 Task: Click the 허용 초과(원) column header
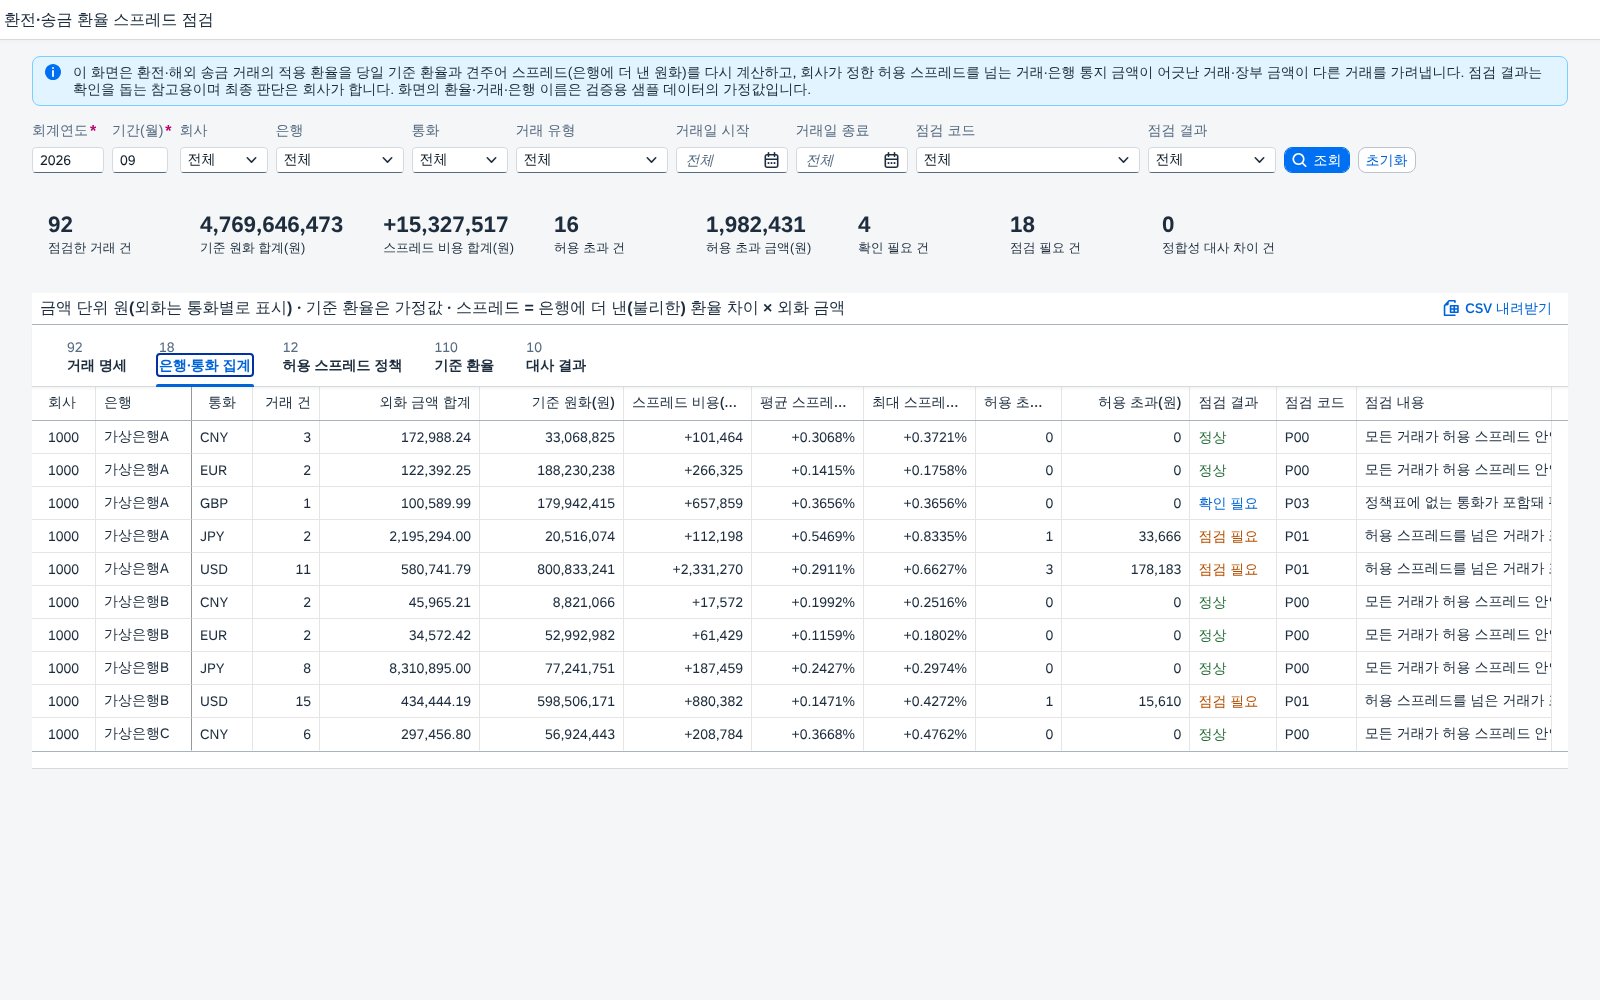click(x=1126, y=403)
